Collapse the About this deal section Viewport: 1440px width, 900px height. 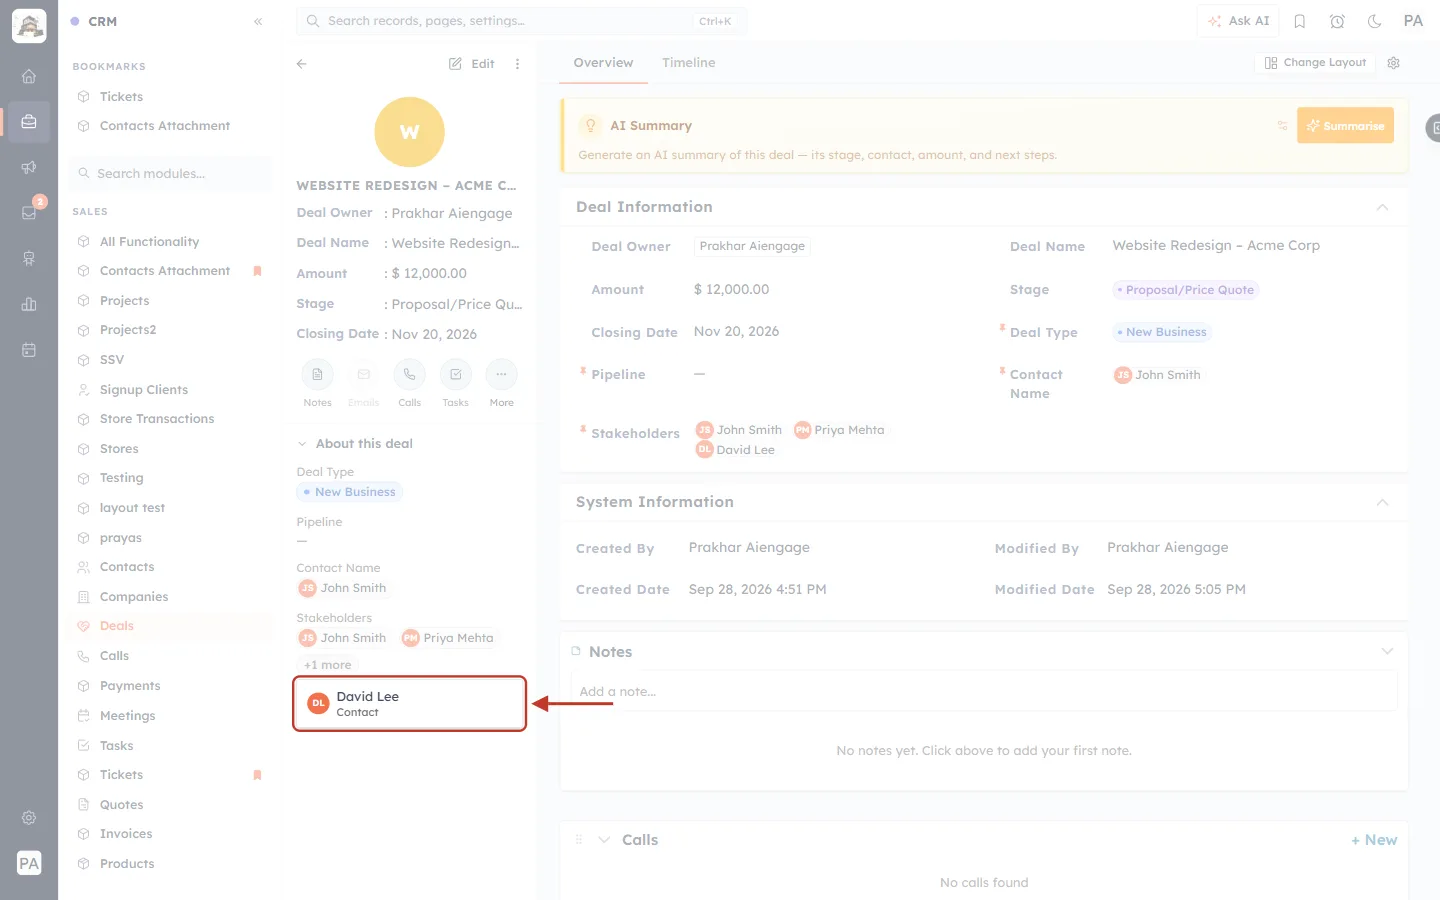301,444
